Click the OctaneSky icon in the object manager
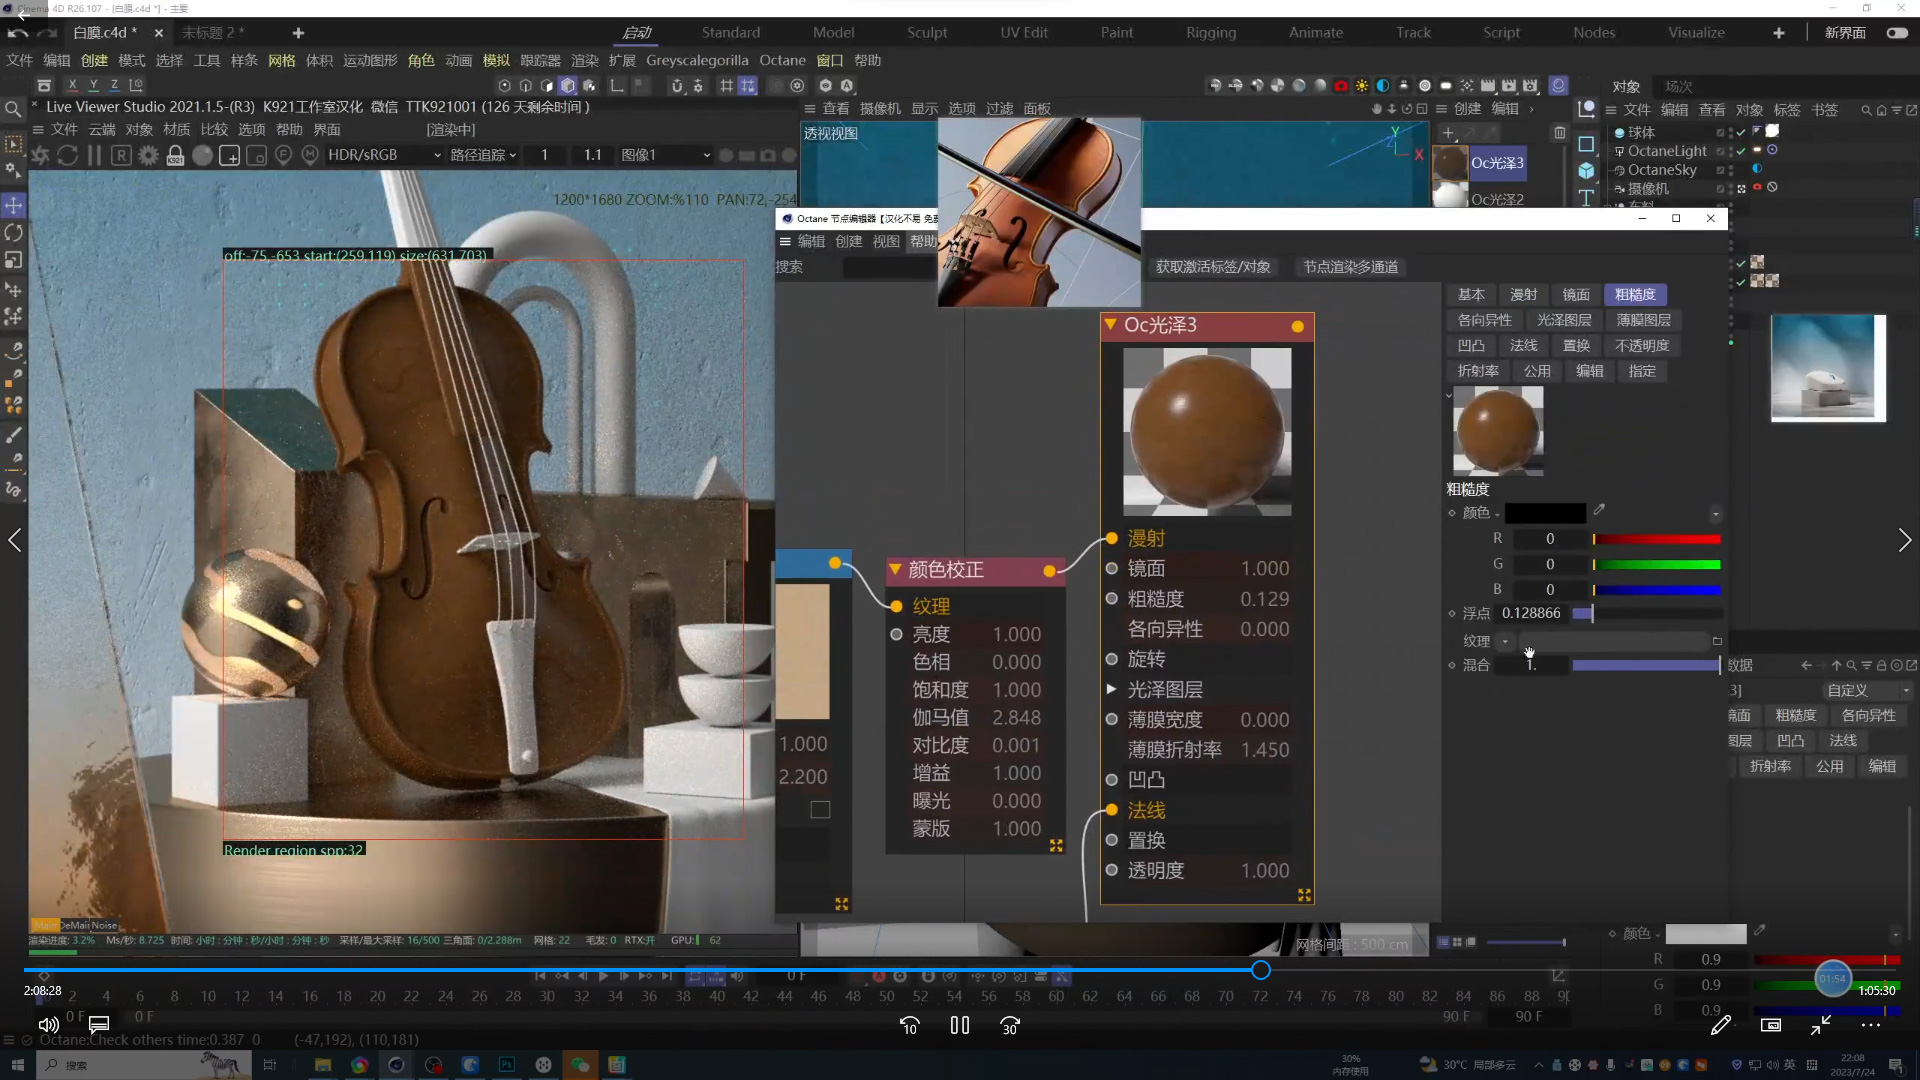Image resolution: width=1920 pixels, height=1080 pixels. click(1622, 170)
